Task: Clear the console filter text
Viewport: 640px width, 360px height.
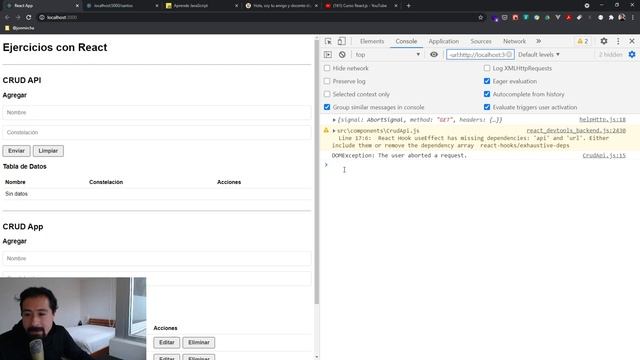Action: coord(509,54)
